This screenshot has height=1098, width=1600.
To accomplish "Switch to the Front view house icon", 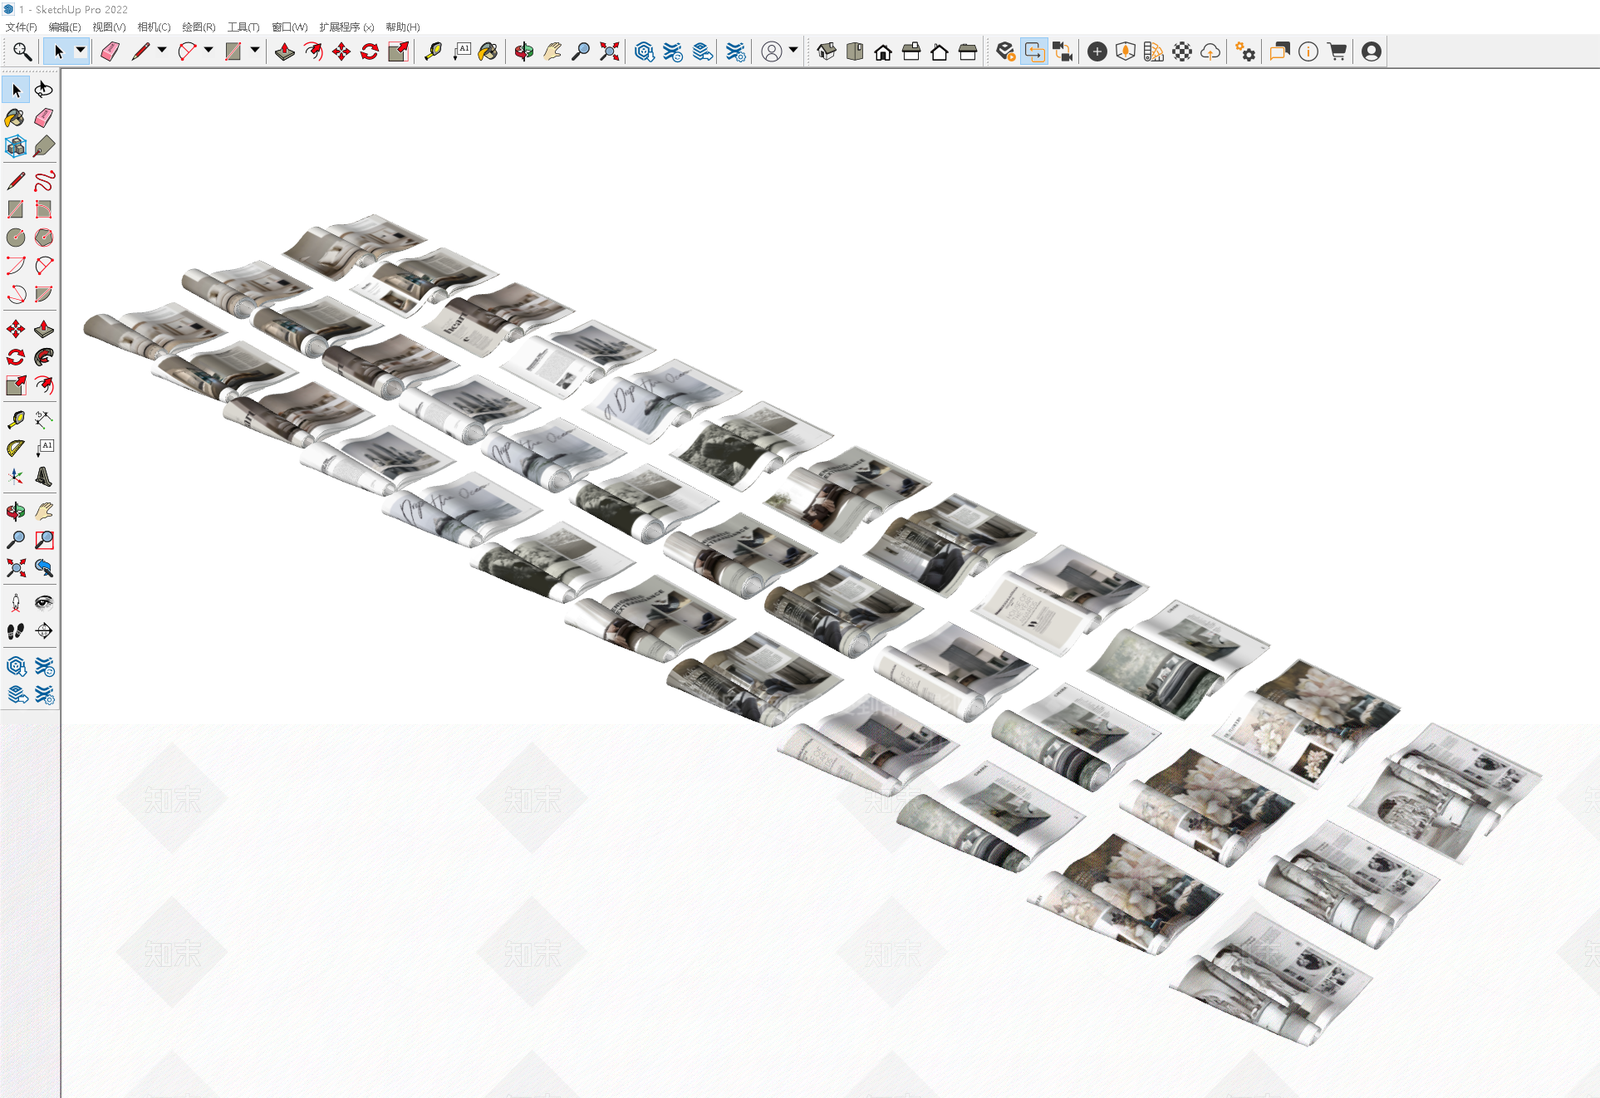I will coord(883,52).
